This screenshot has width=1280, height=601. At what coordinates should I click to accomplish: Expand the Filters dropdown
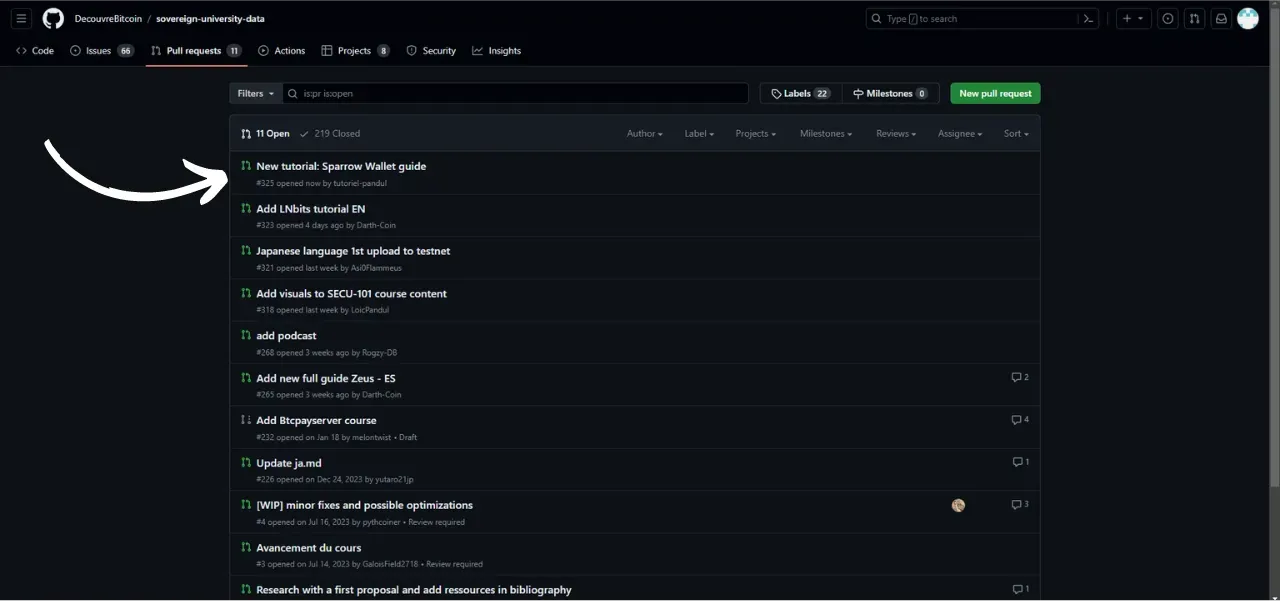tap(255, 93)
